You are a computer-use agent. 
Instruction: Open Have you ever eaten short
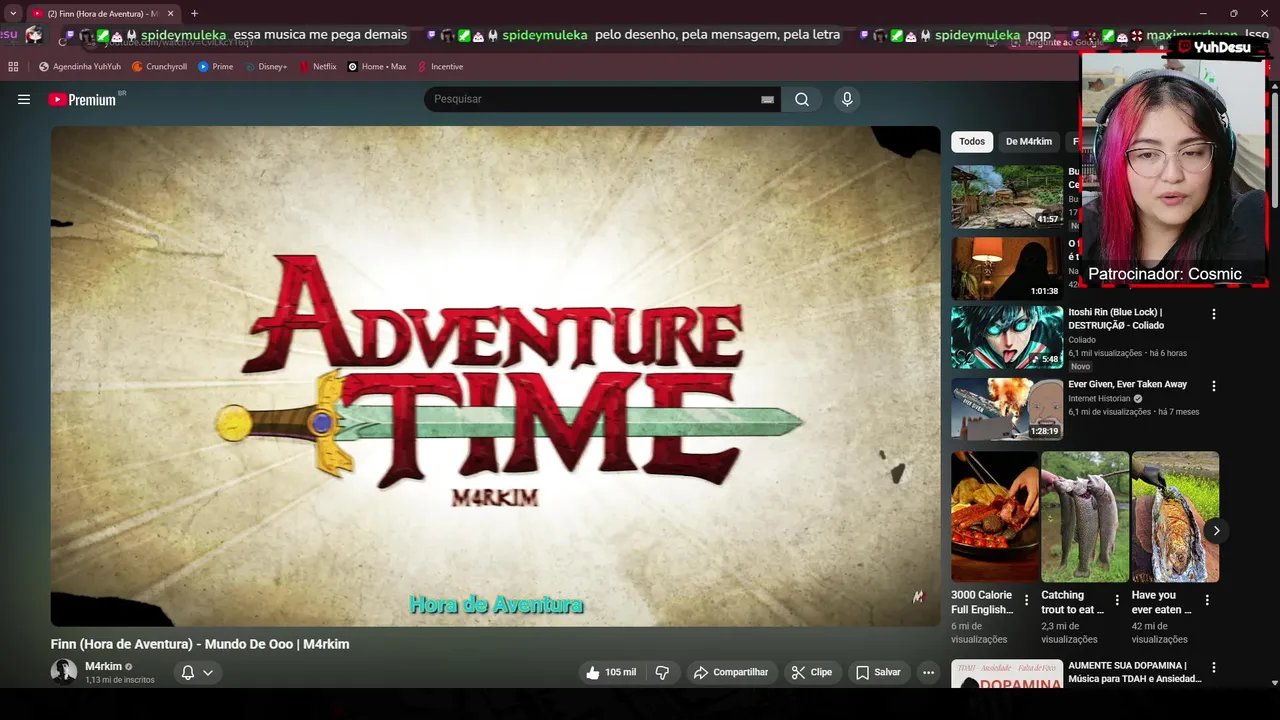point(1175,517)
